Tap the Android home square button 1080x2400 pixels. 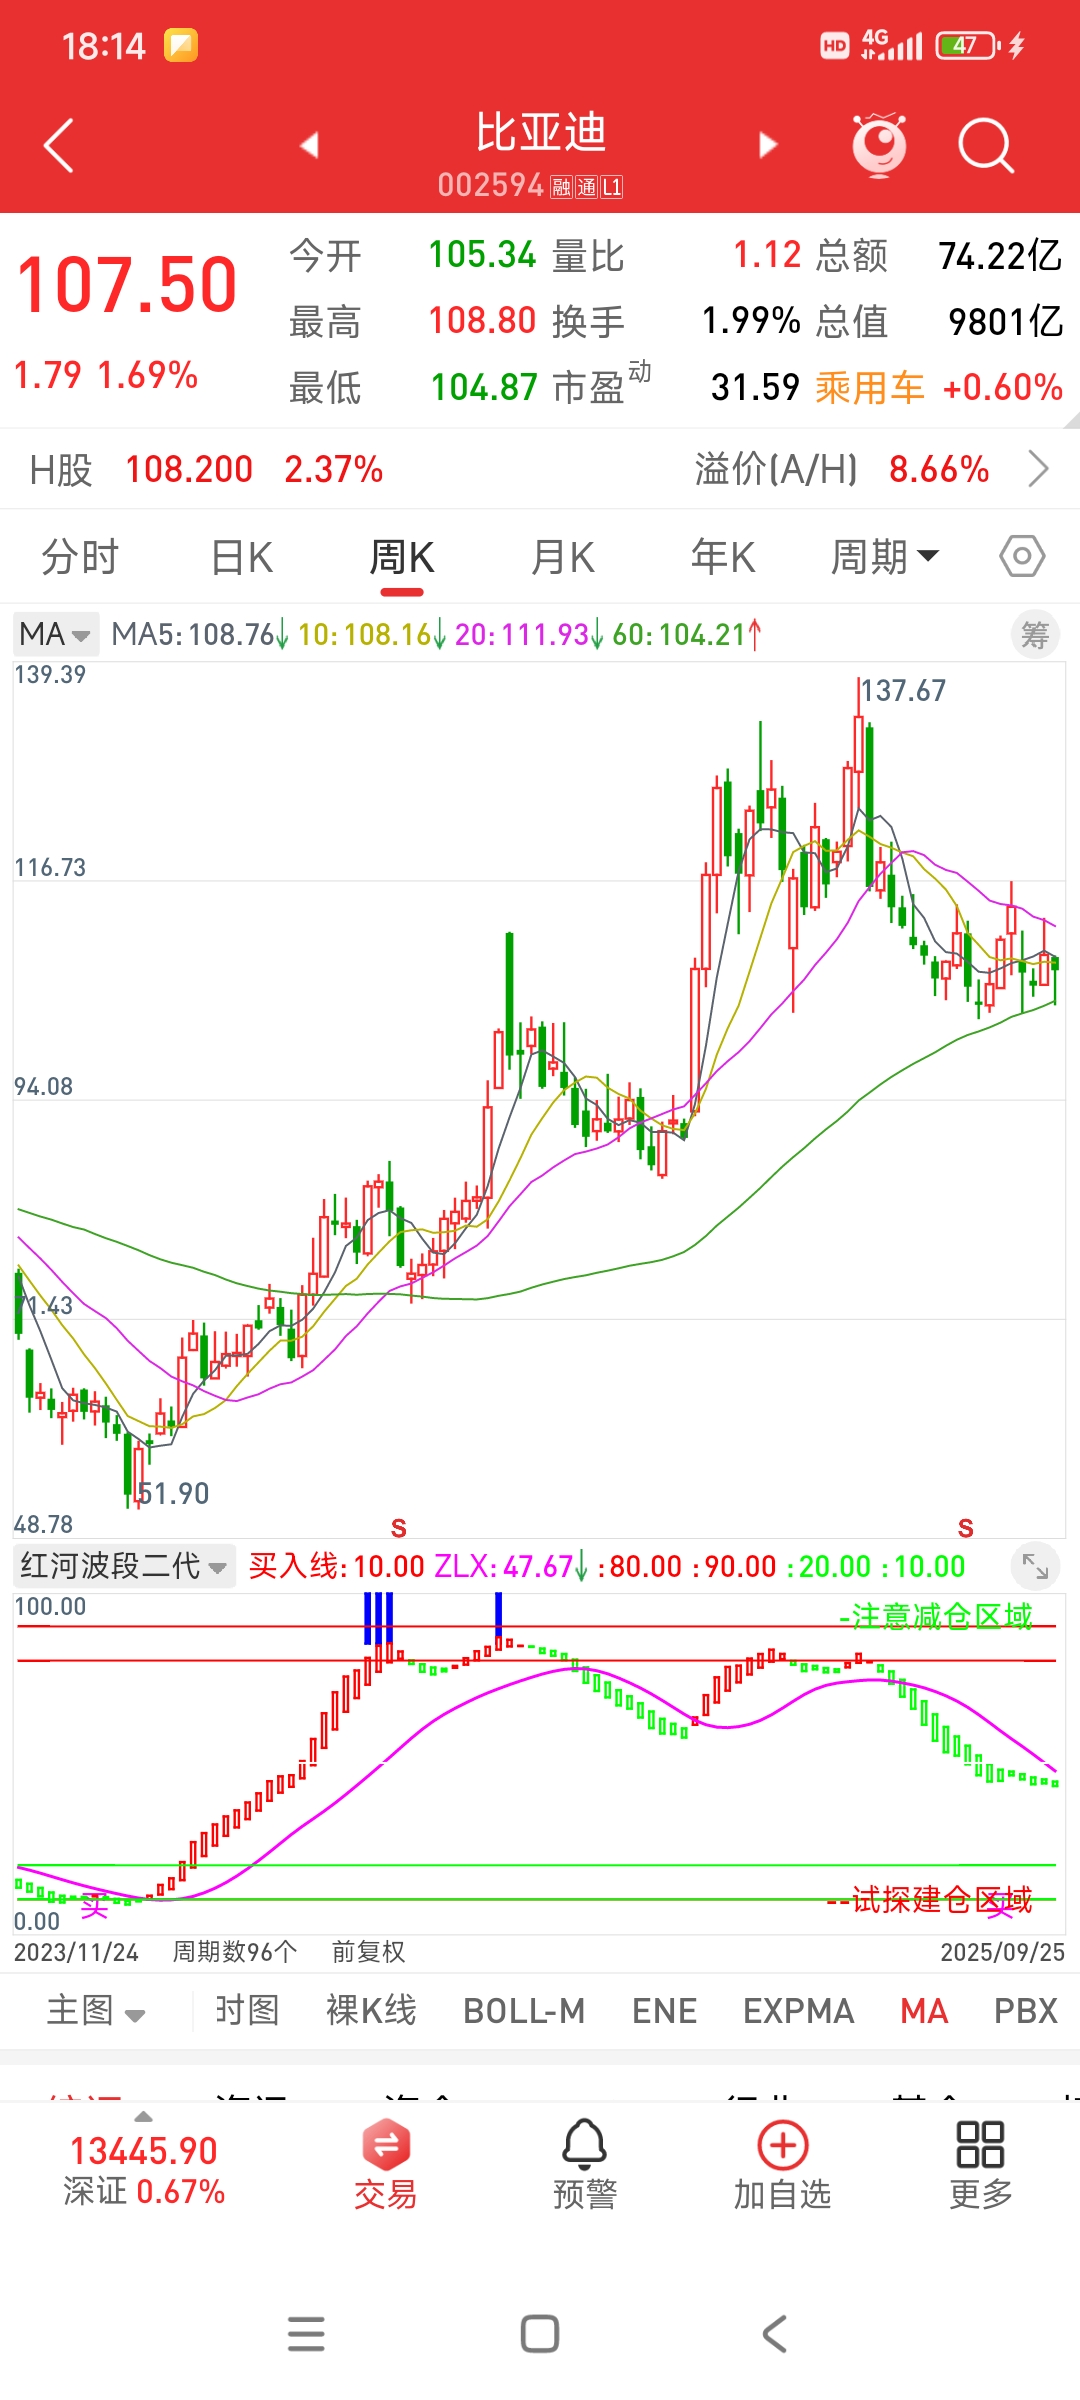coord(540,2334)
